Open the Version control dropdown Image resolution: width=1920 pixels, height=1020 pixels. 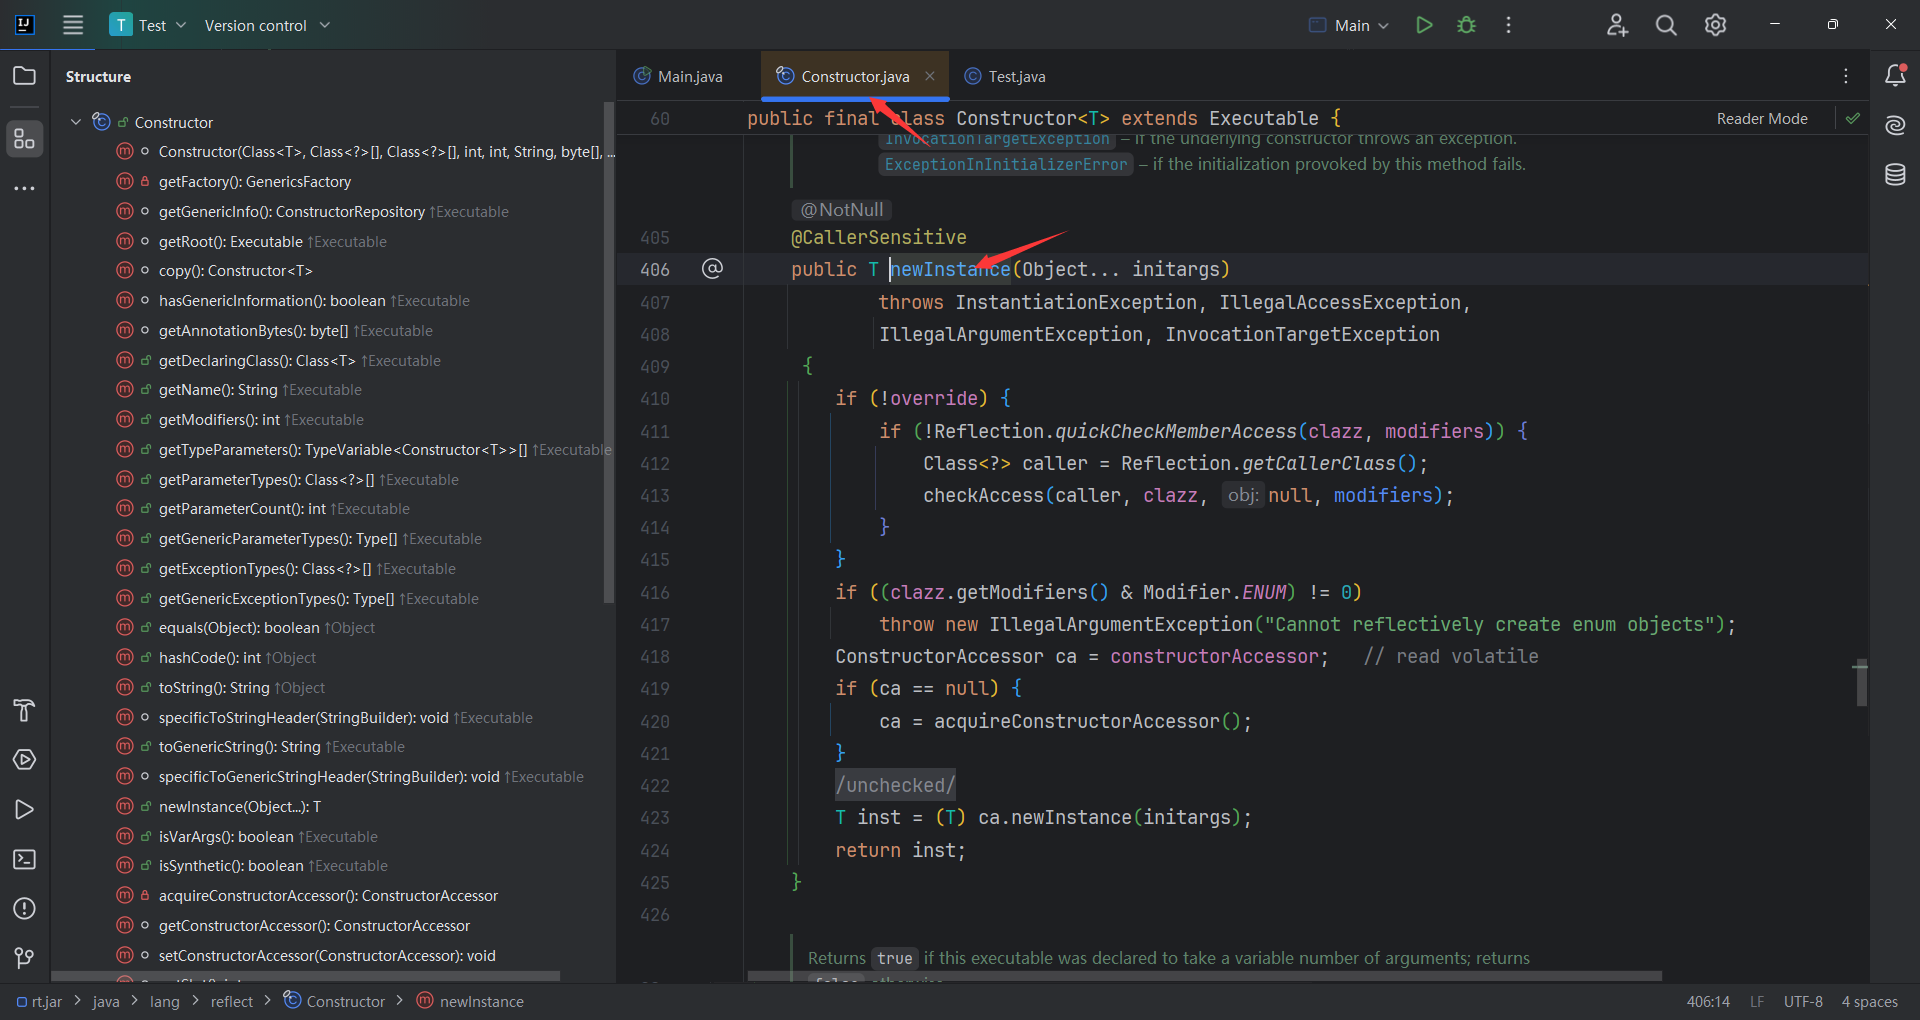[267, 25]
